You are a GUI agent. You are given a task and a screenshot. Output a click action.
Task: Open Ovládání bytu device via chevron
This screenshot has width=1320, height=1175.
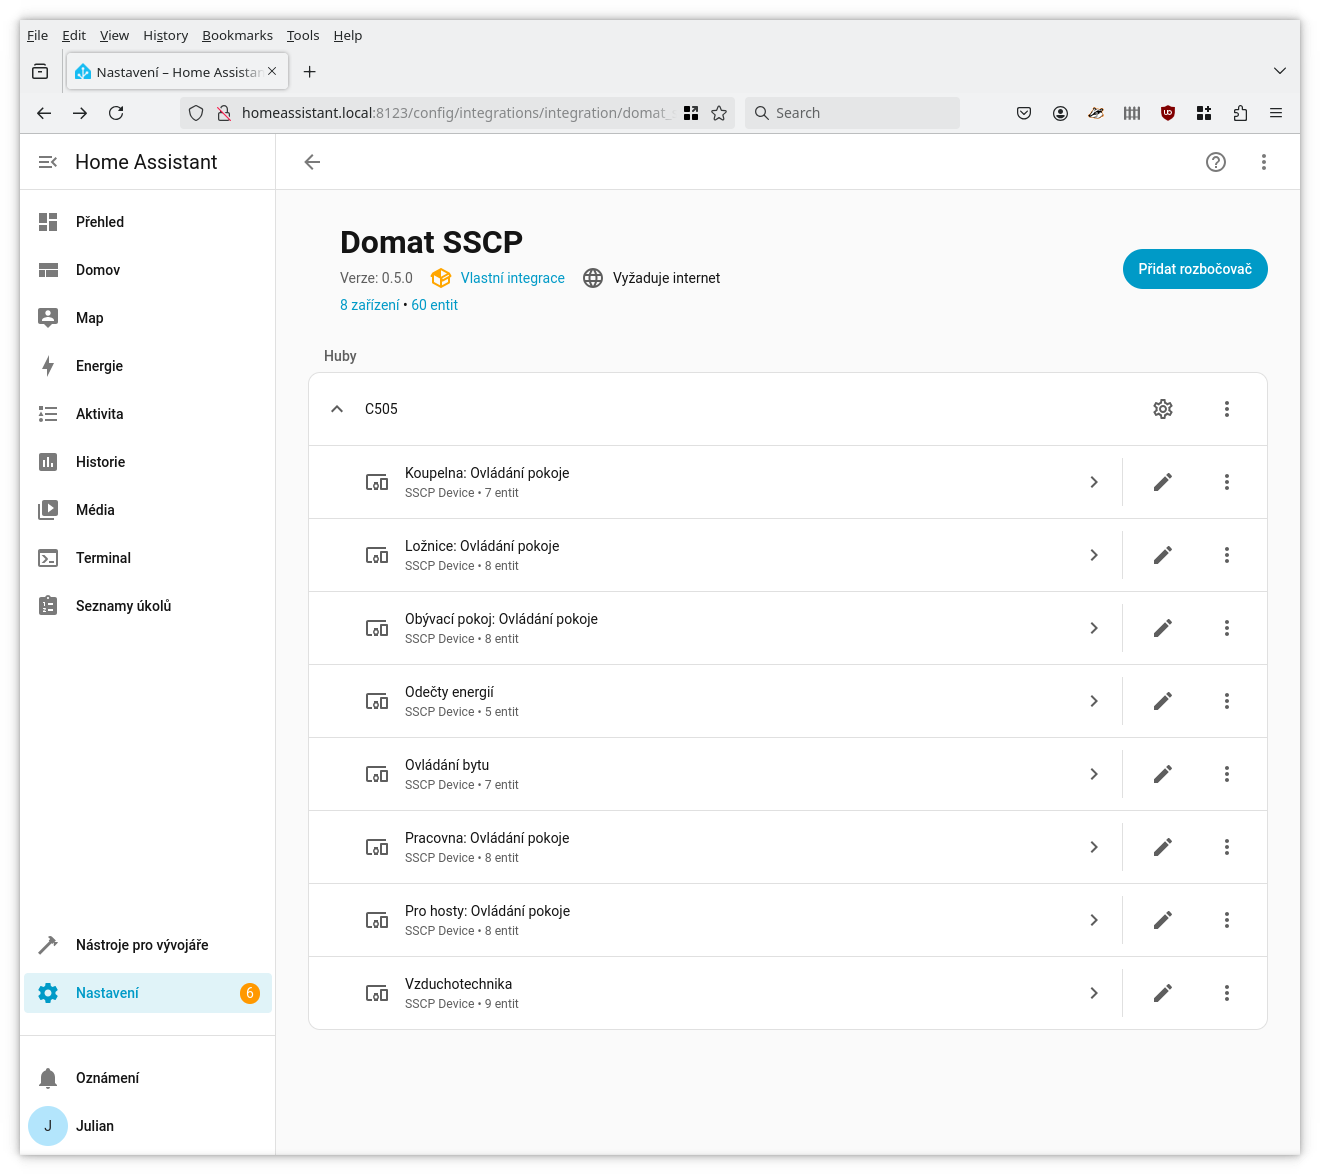pos(1094,774)
